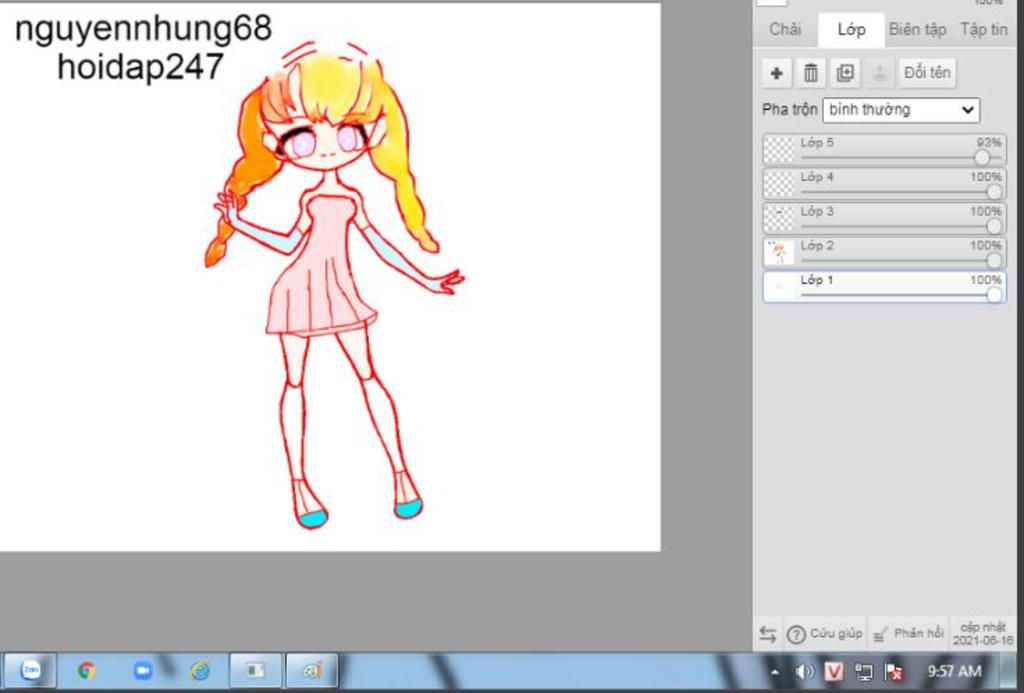The width and height of the screenshot is (1024, 693).
Task: Open the paint palette taskbar app
Action: (312, 670)
